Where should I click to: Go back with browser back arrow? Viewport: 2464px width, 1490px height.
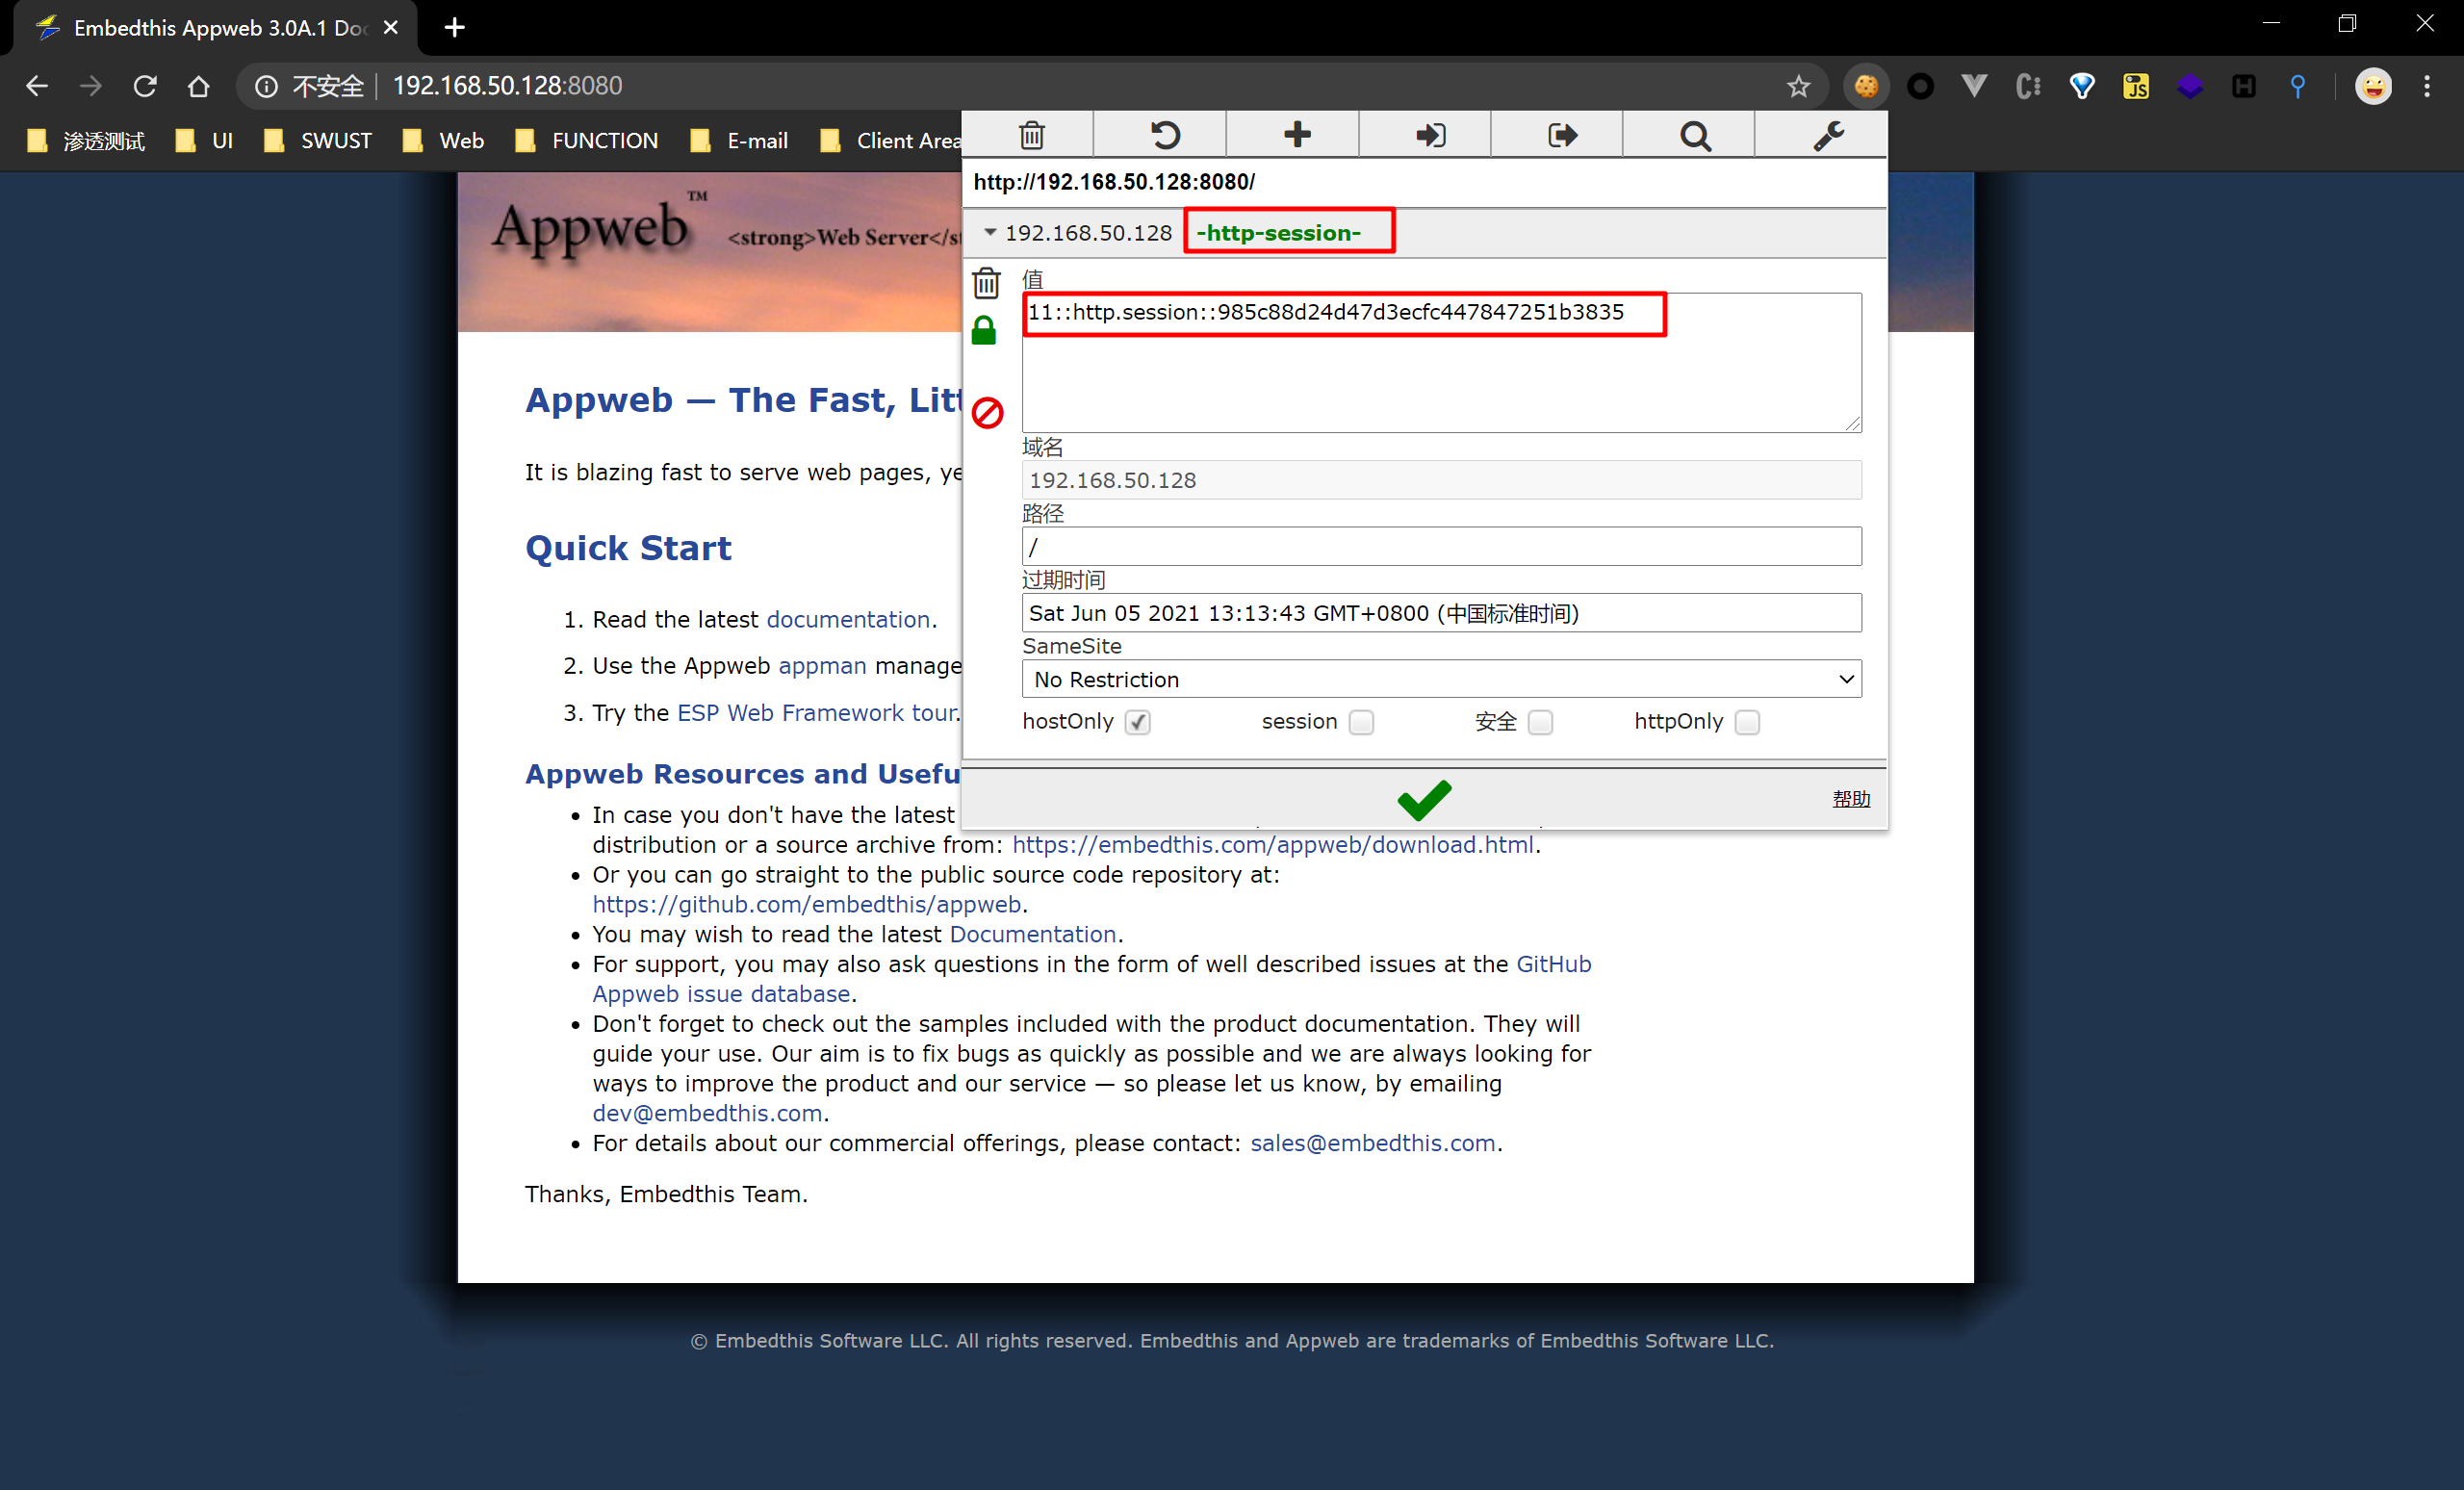coord(37,86)
